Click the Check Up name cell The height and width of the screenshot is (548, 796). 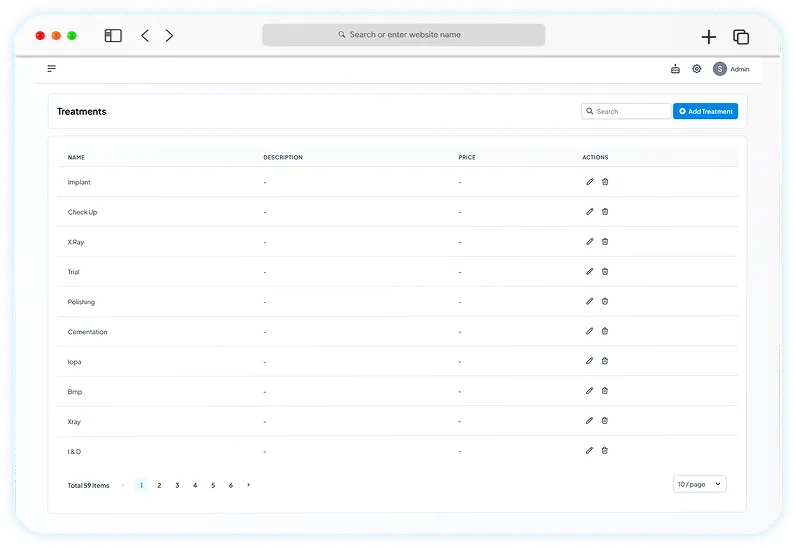tap(82, 212)
